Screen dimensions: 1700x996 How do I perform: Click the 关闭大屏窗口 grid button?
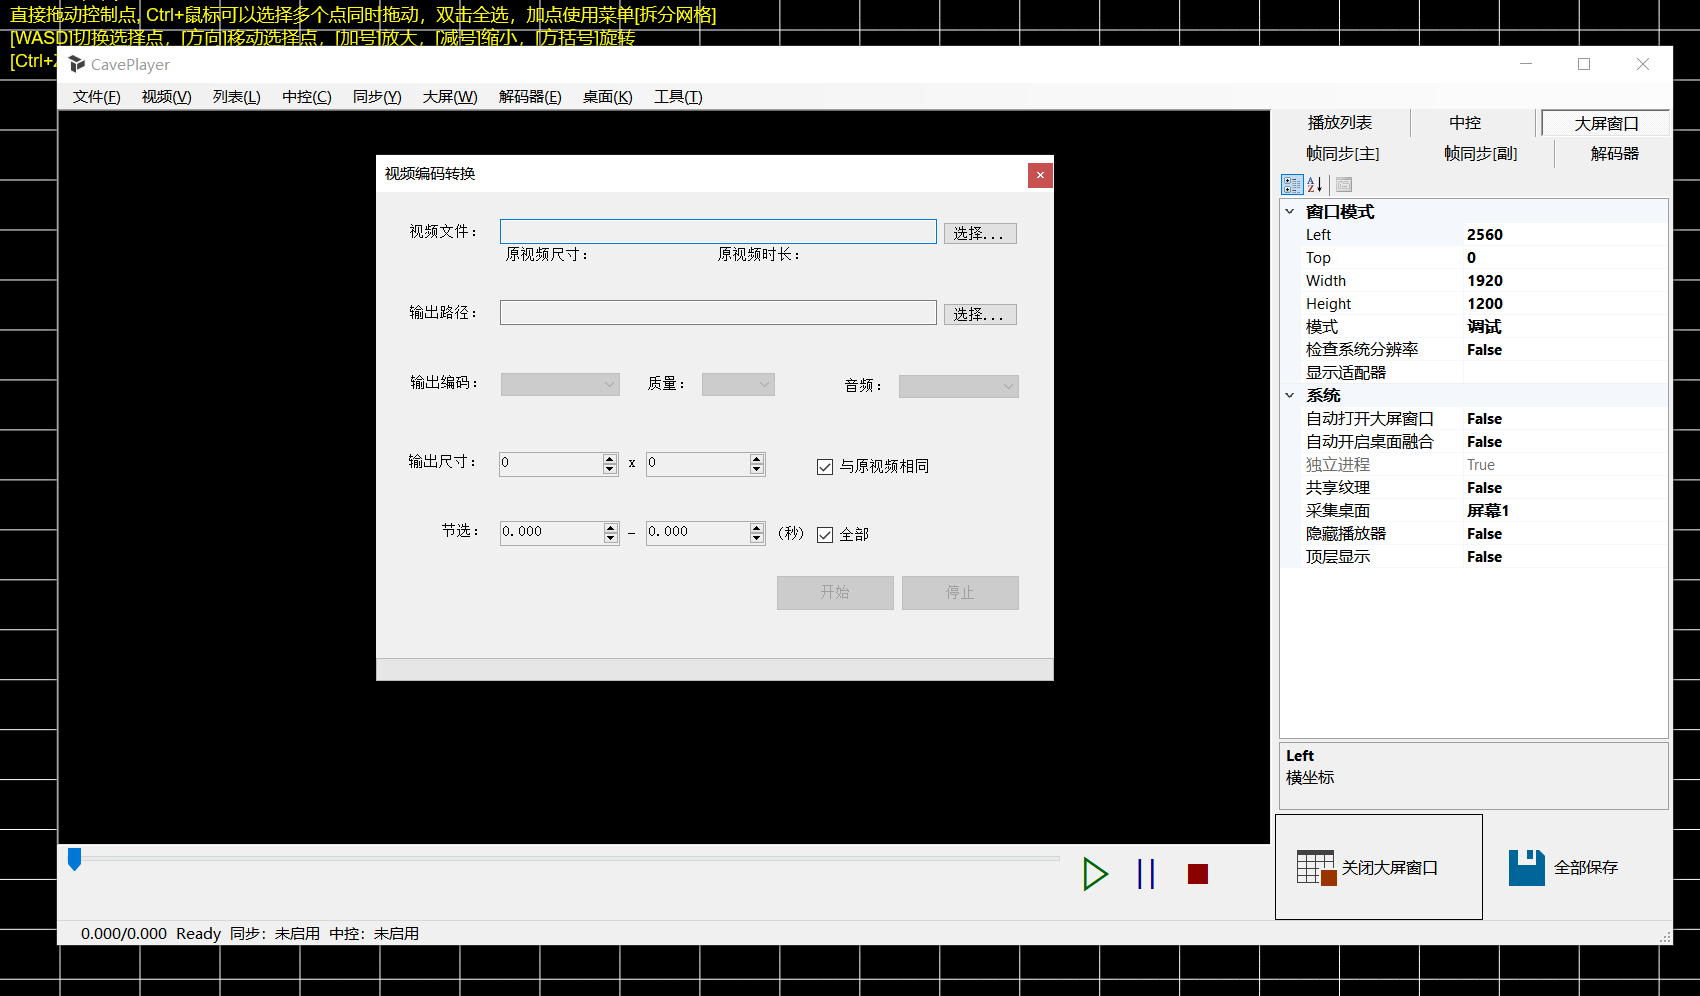(1378, 867)
